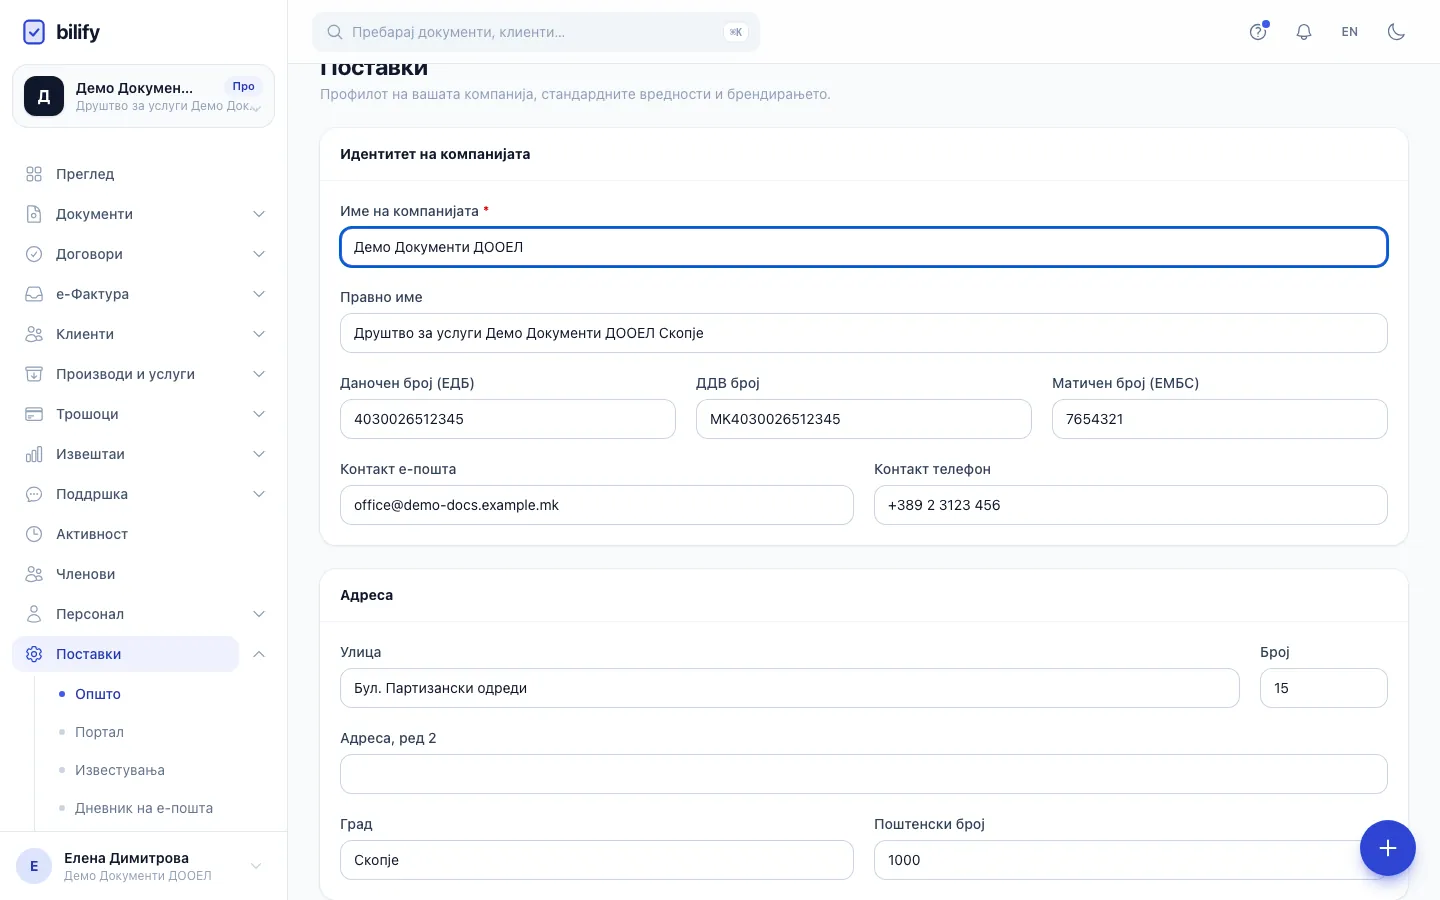Click the Трошоци card icon
Screen dimensions: 1440x900
coord(34,414)
